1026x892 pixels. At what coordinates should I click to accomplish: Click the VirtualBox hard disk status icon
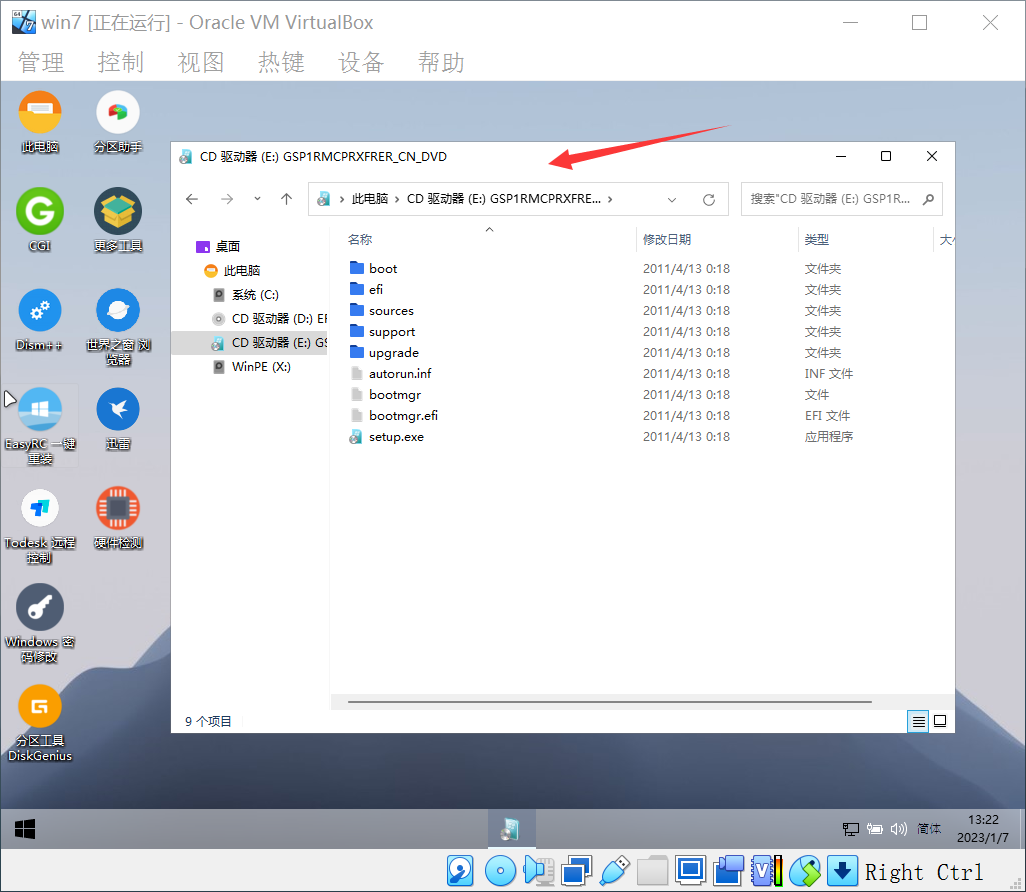460,871
